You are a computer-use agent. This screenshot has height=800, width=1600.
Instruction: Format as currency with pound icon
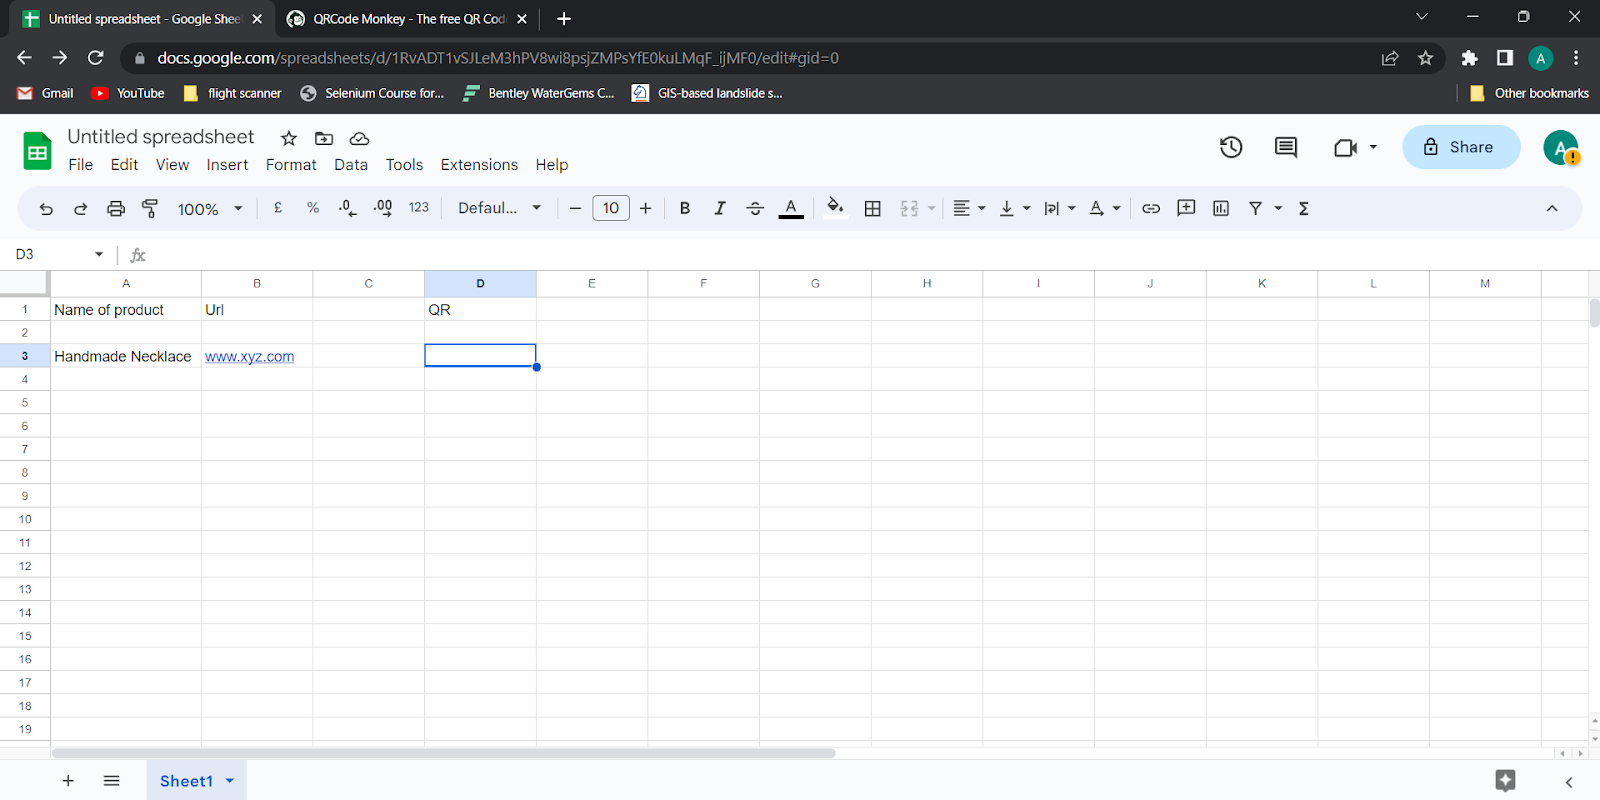278,208
